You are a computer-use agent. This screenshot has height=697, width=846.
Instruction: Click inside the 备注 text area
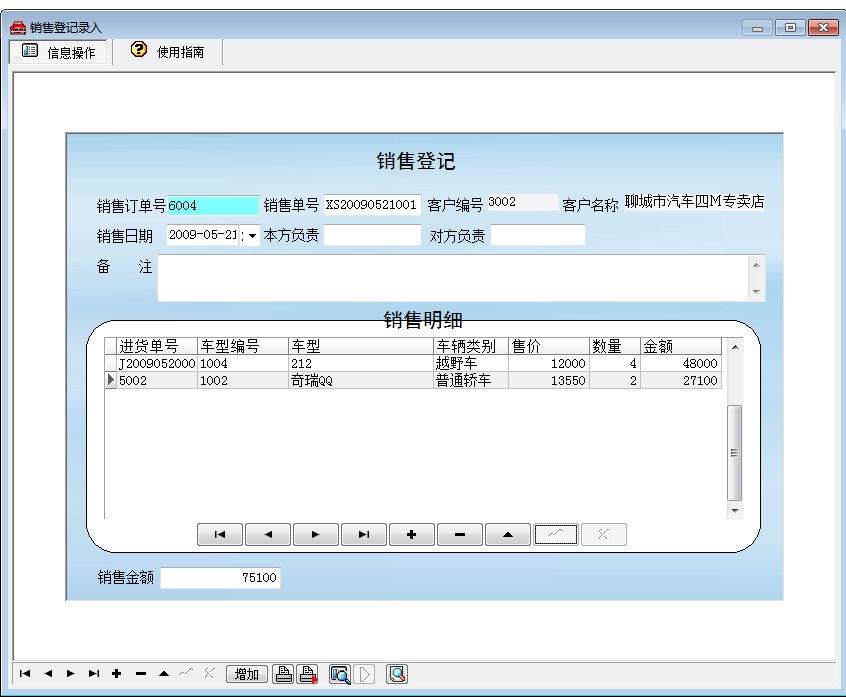point(452,278)
